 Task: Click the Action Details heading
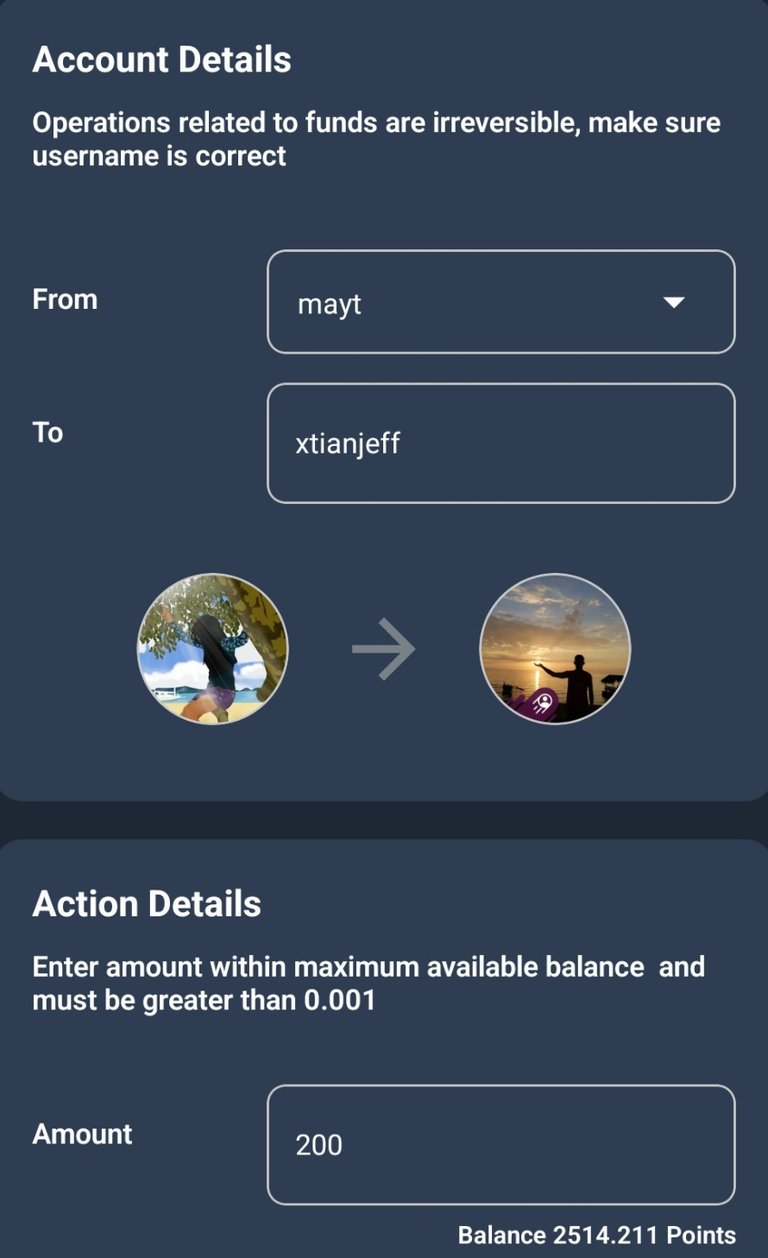[x=147, y=904]
